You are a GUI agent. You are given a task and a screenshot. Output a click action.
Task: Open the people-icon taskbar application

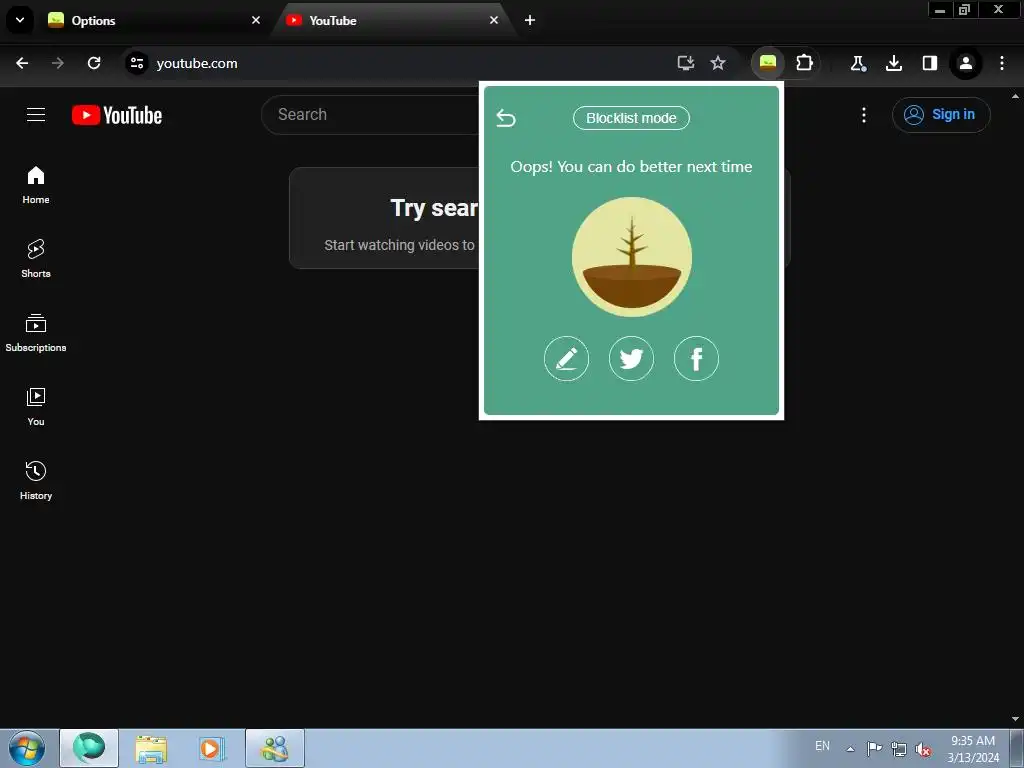[x=275, y=748]
